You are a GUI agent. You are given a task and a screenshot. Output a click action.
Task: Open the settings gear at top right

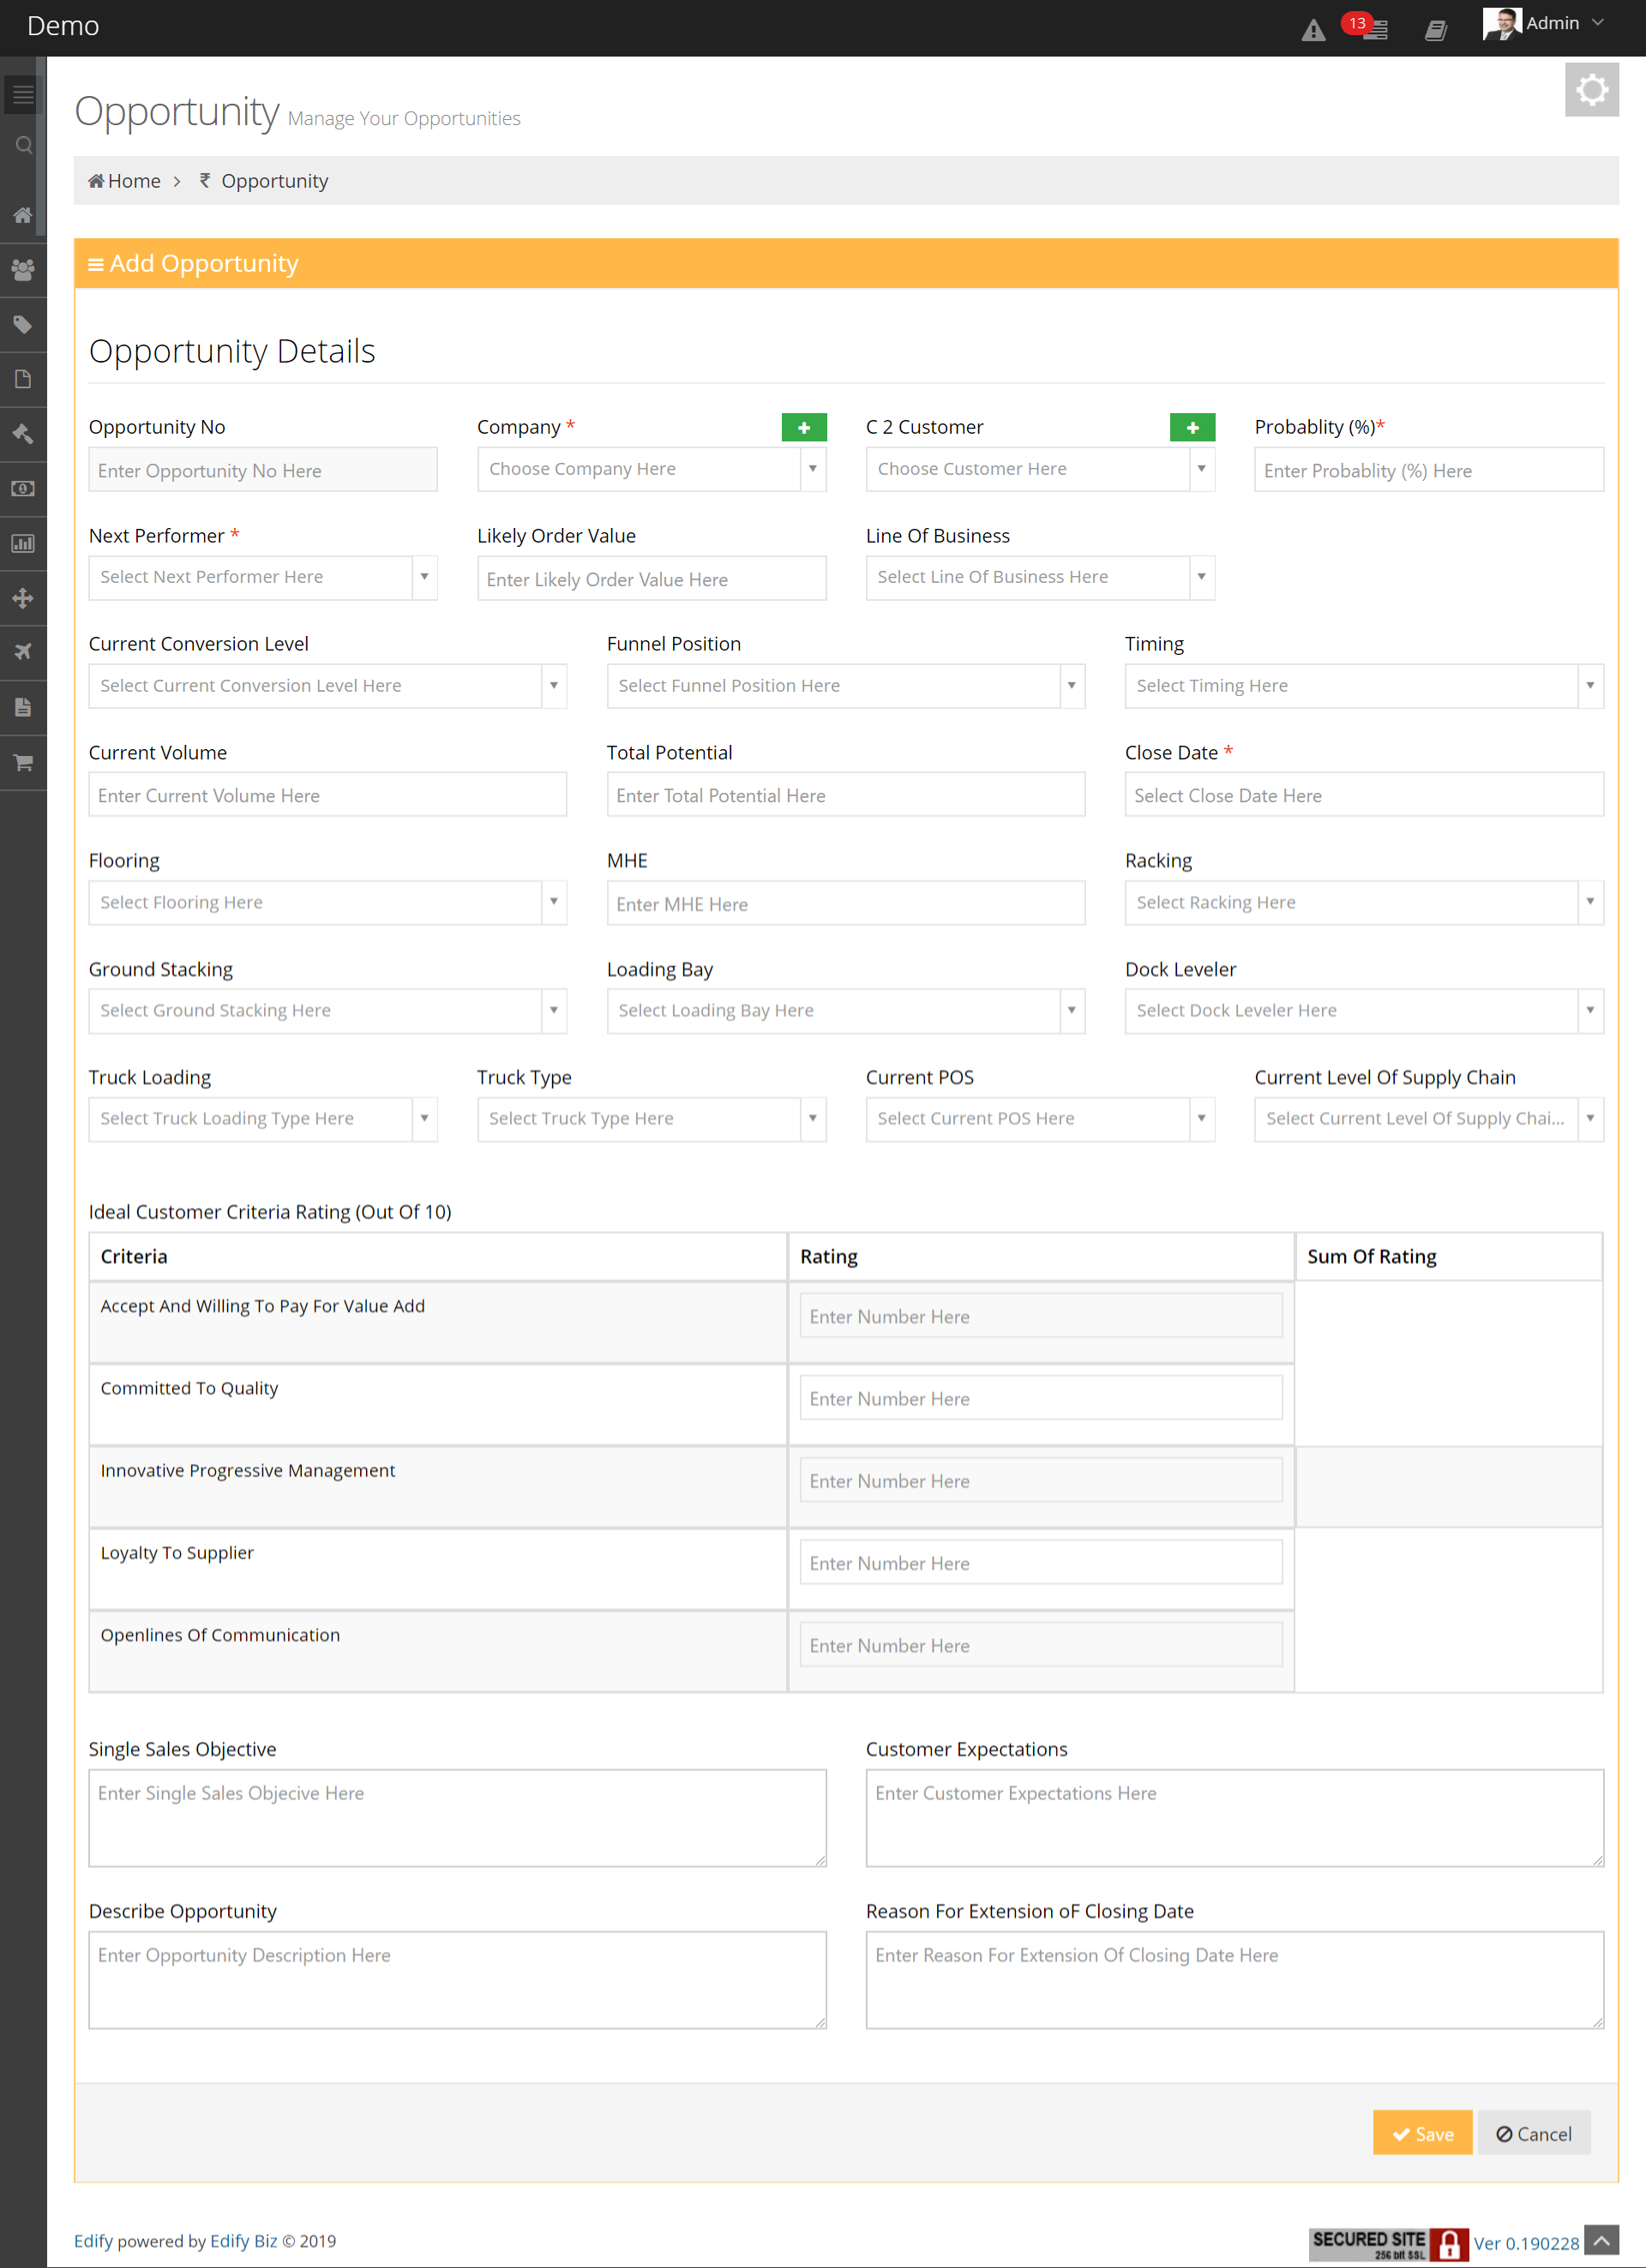pos(1591,90)
